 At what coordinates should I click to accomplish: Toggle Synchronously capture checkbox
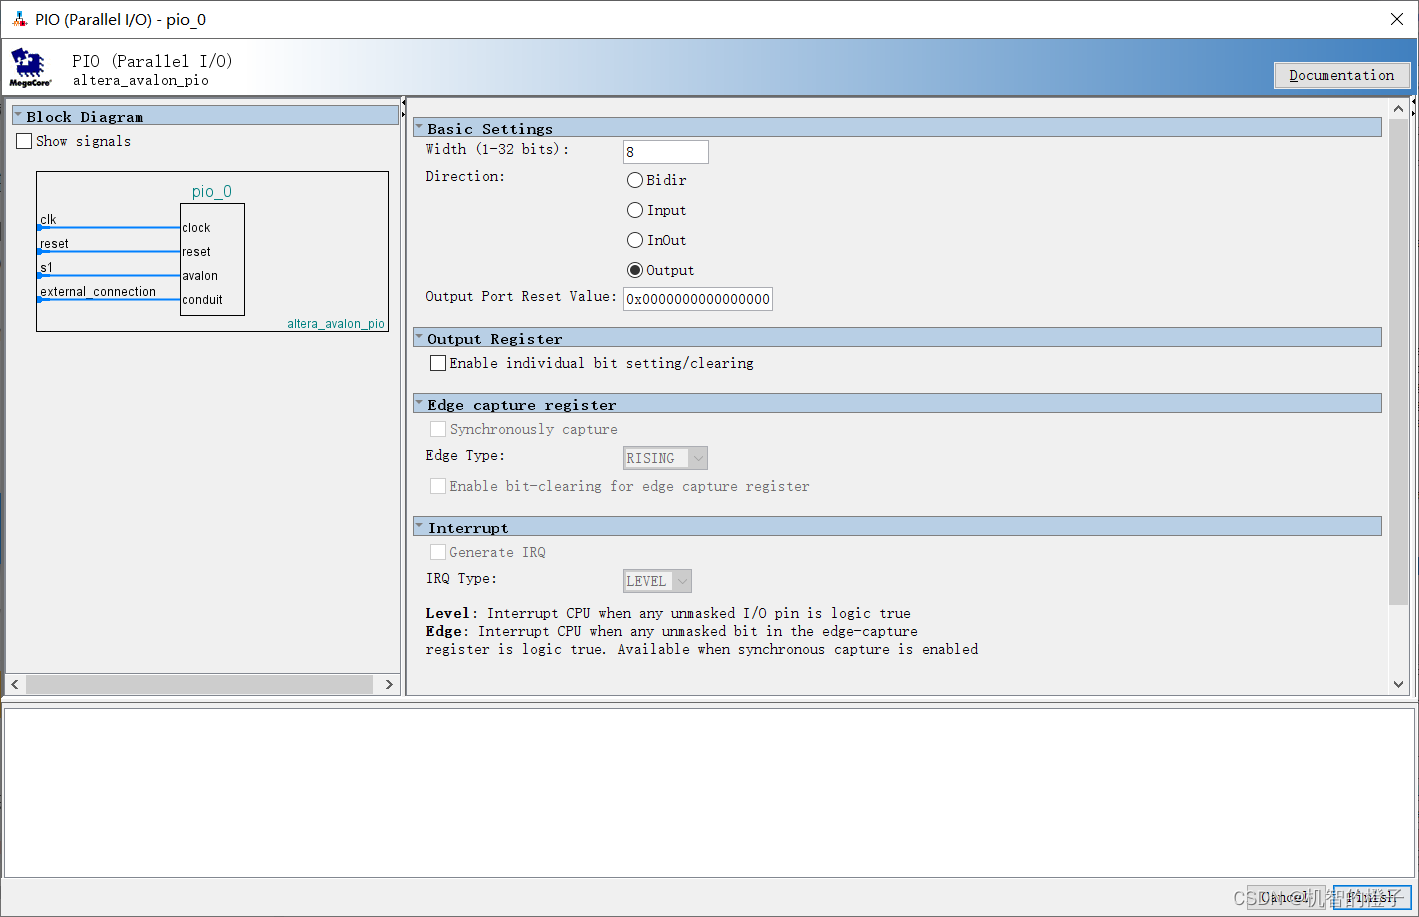click(x=438, y=429)
